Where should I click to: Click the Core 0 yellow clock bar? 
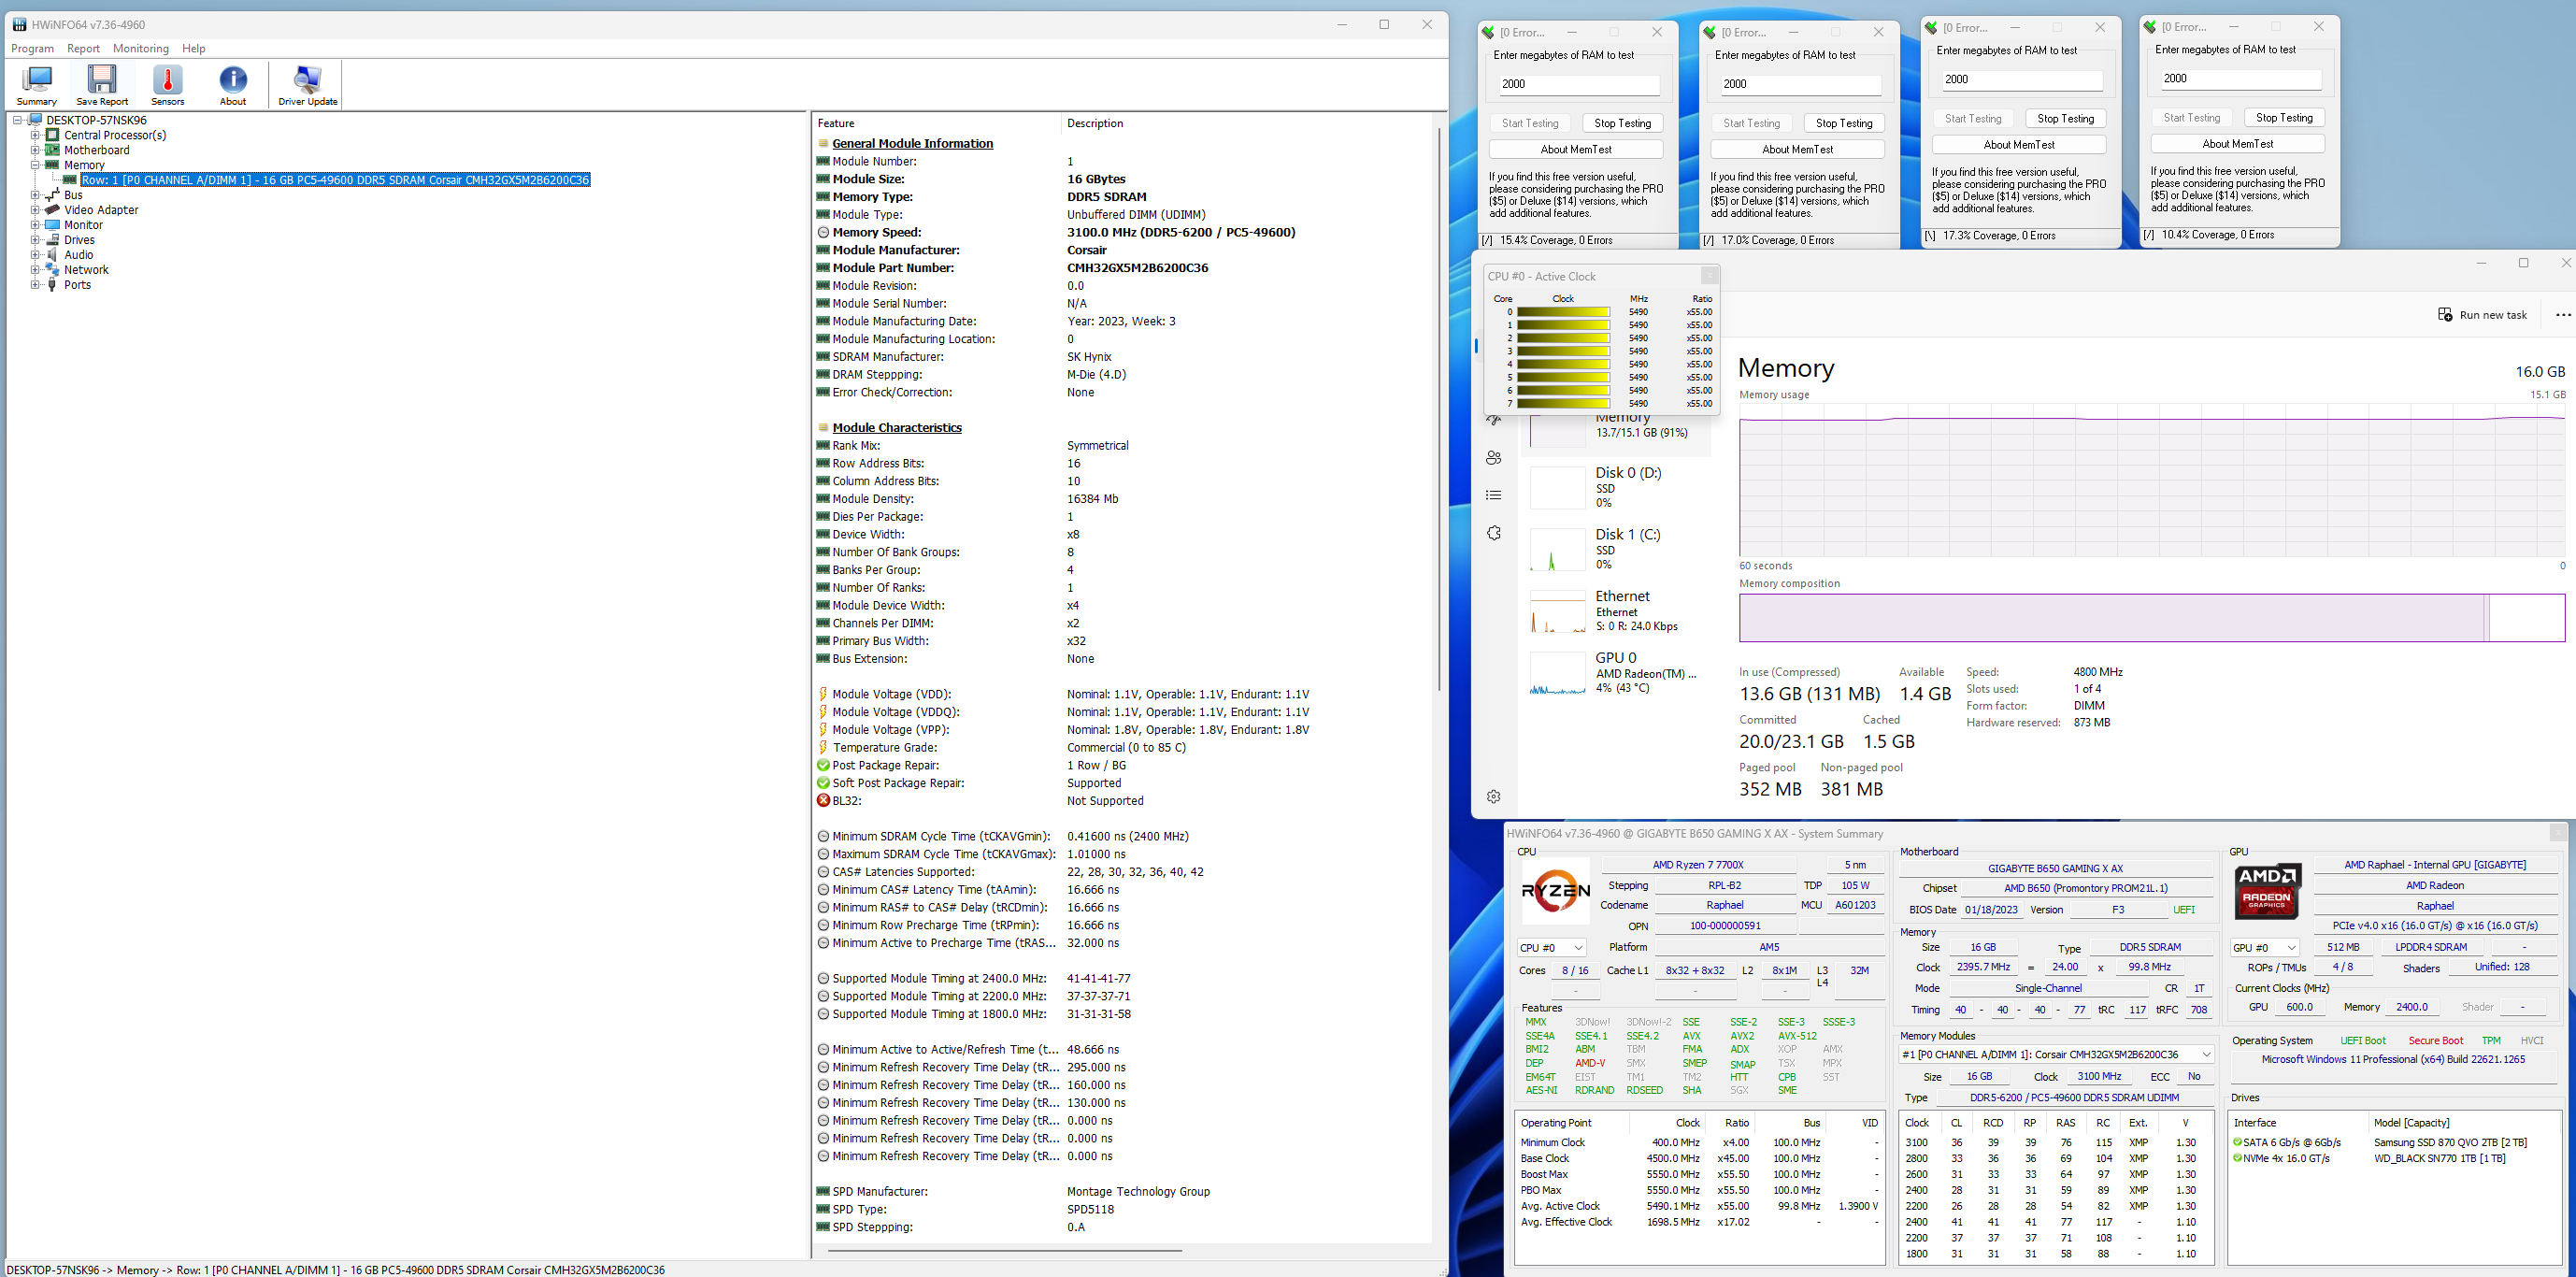coord(1563,312)
